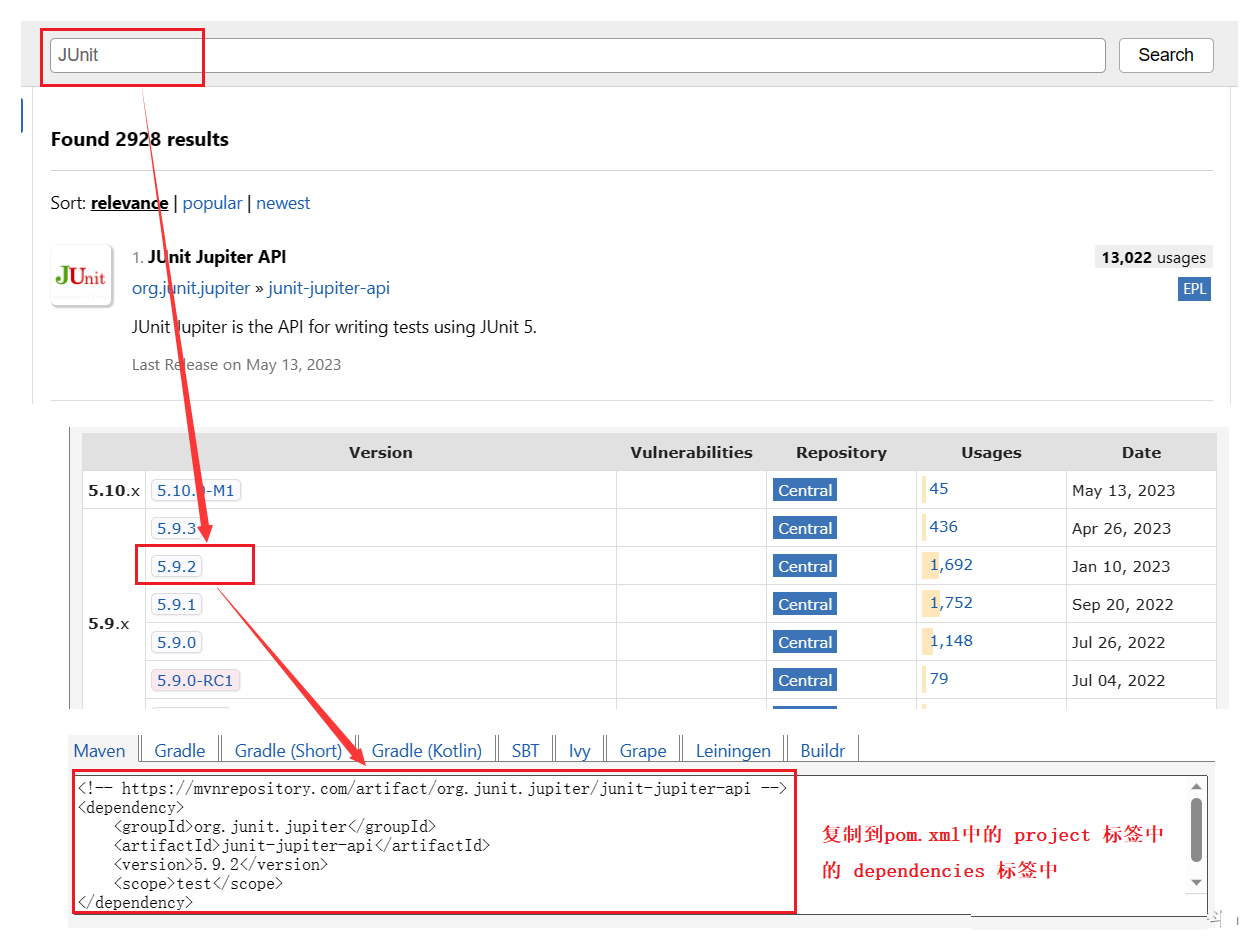Image resolution: width=1244 pixels, height=936 pixels.
Task: Click the Repository column header
Action: point(841,452)
